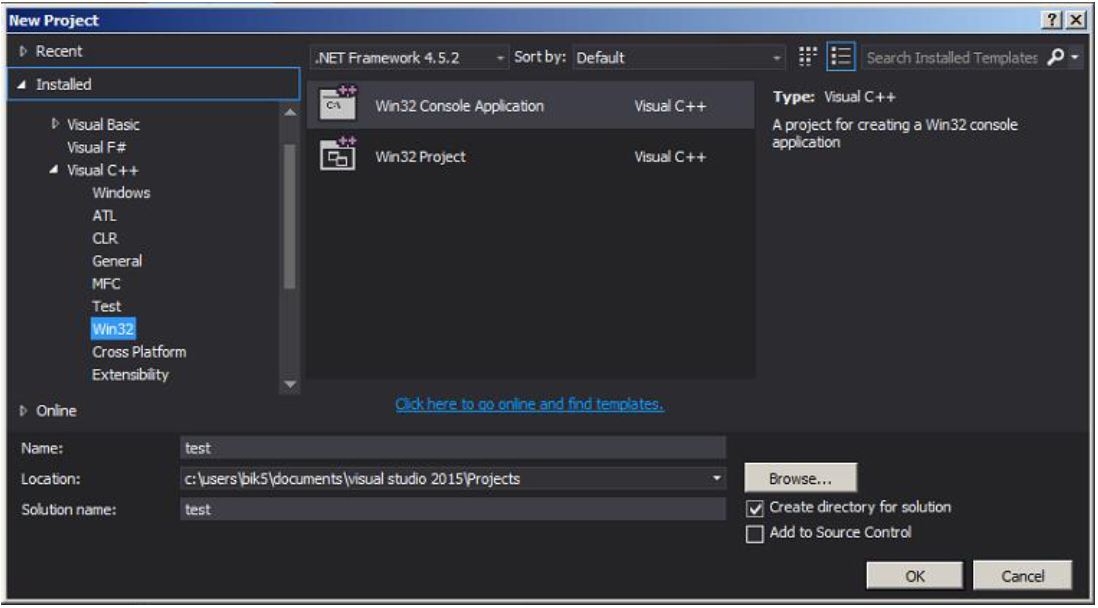
Task: Click the OK button
Action: 915,576
